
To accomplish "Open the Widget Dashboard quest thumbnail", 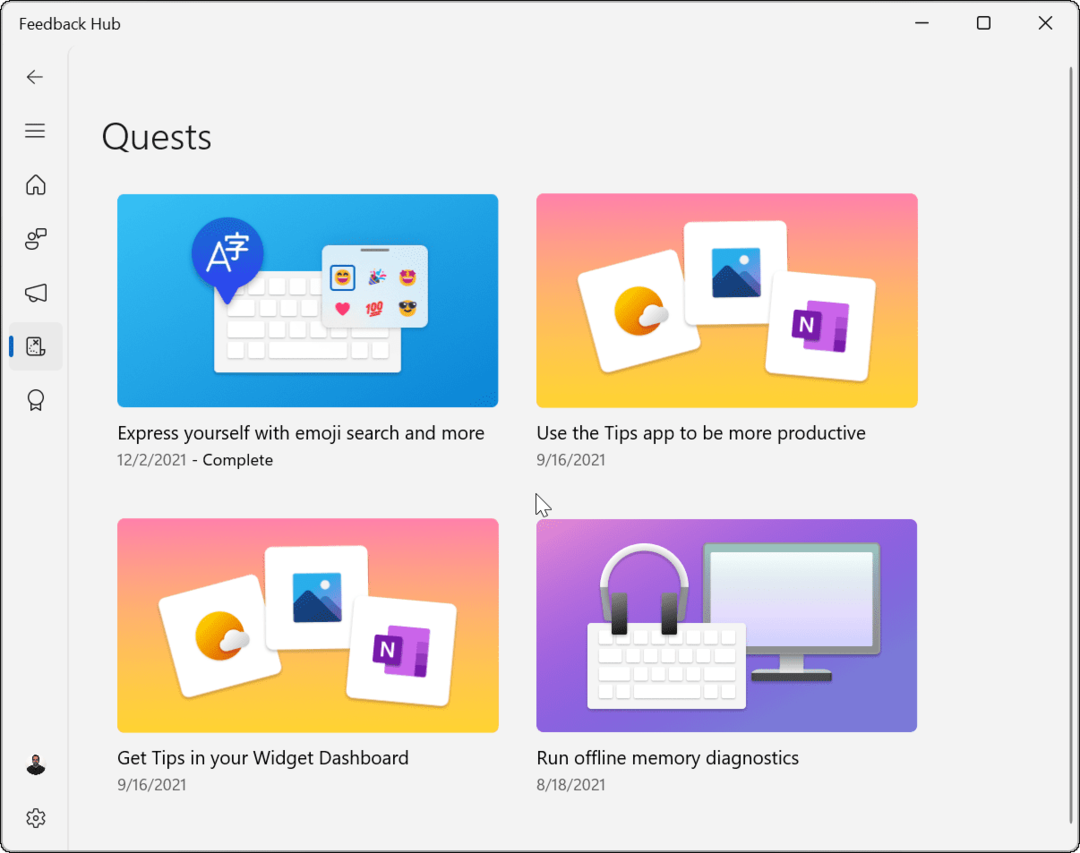I will pyautogui.click(x=307, y=625).
